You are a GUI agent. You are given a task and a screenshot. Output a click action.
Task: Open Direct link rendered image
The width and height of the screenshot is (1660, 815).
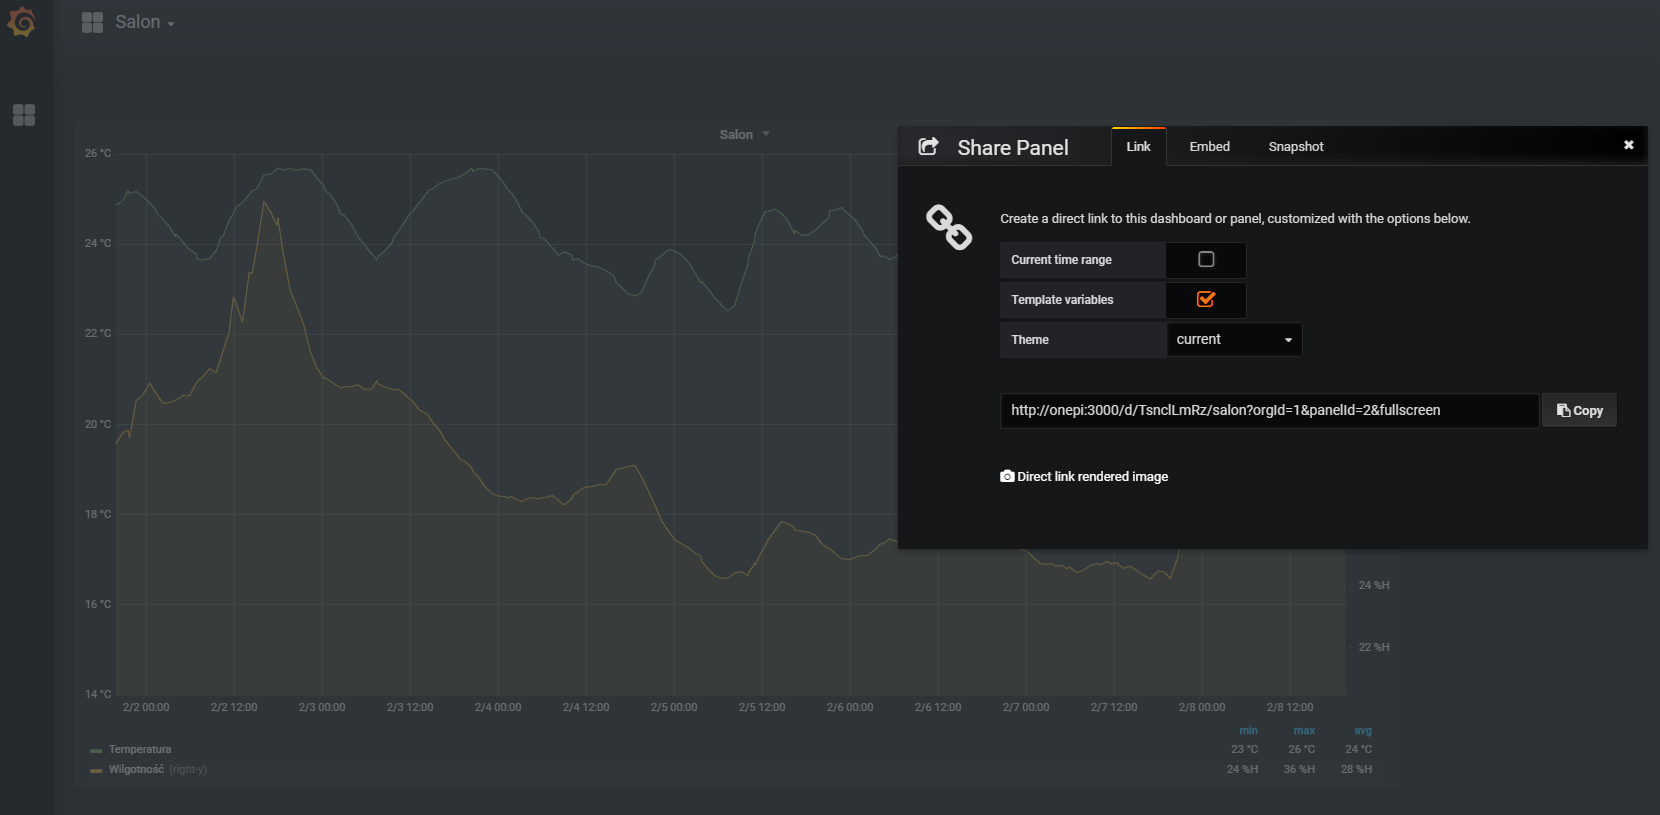click(1092, 477)
